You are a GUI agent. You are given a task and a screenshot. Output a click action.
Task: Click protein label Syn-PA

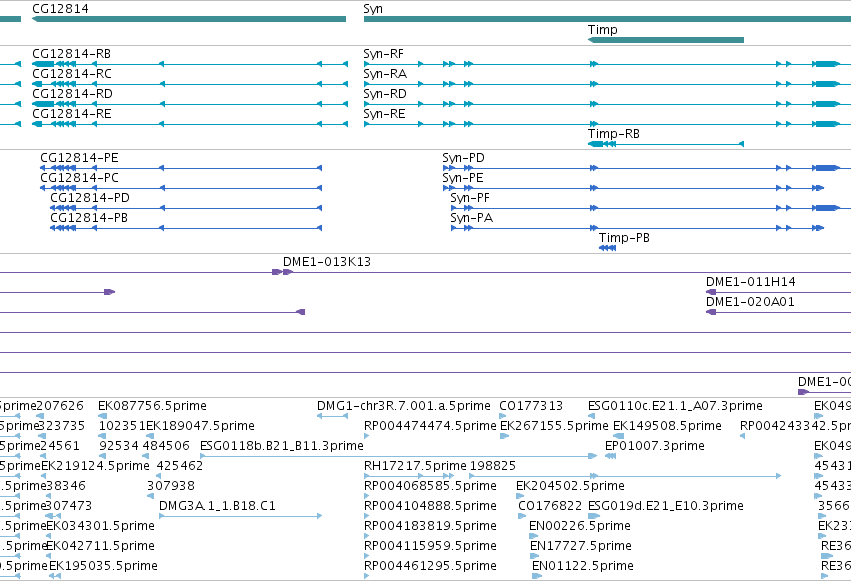[x=472, y=218]
